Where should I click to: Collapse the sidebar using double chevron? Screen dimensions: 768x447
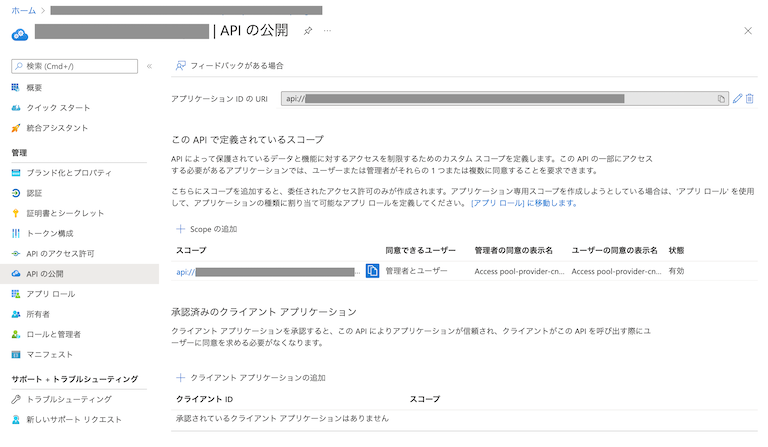(x=149, y=66)
